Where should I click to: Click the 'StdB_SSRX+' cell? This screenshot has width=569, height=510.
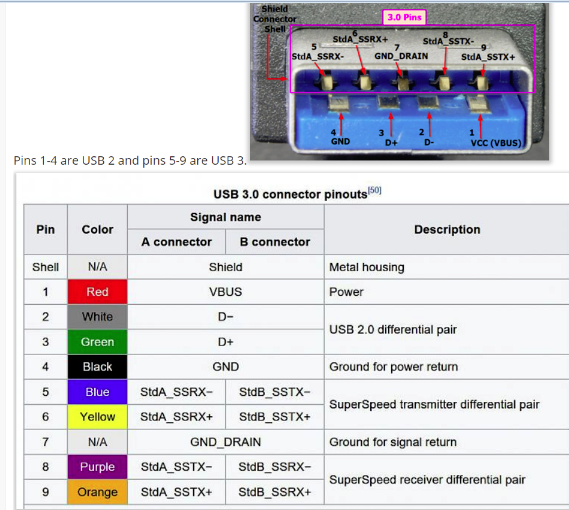coord(275,492)
